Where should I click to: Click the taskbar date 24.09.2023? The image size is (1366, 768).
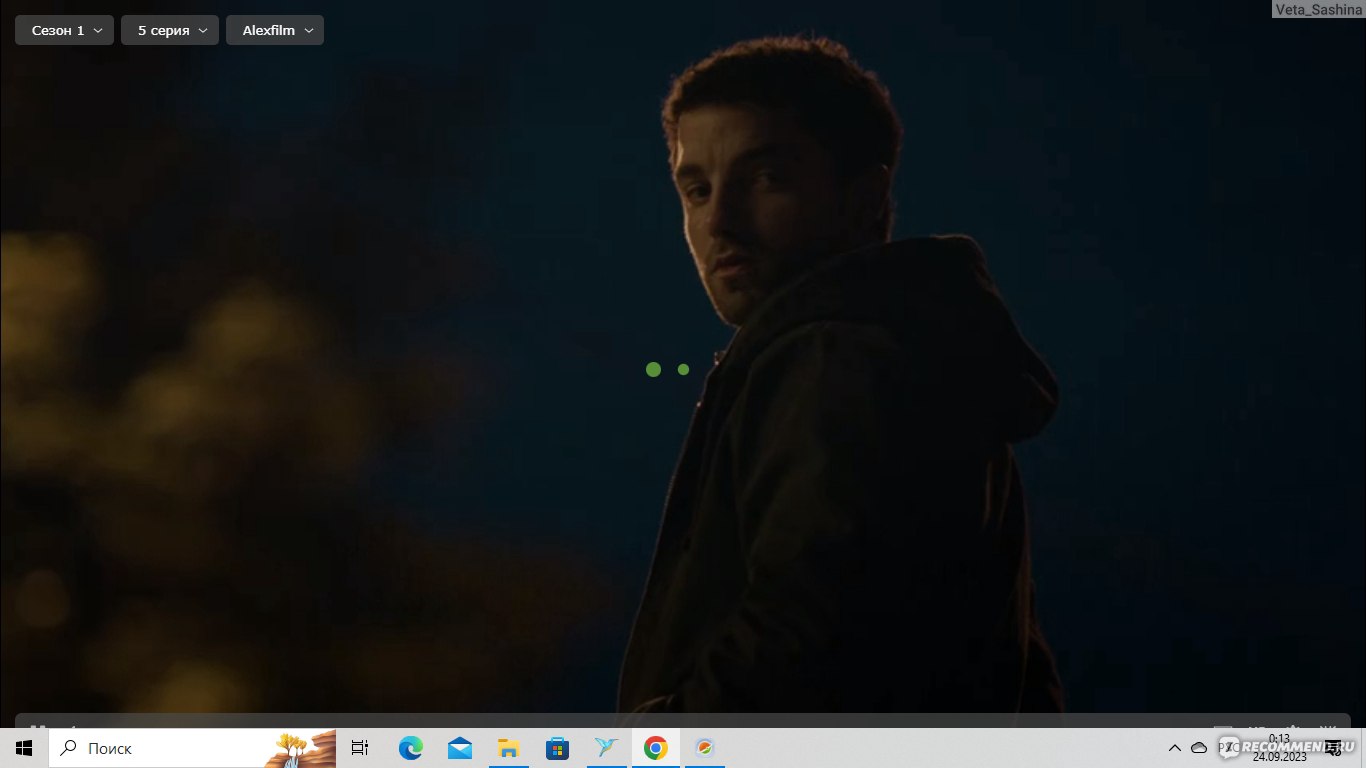[1279, 756]
